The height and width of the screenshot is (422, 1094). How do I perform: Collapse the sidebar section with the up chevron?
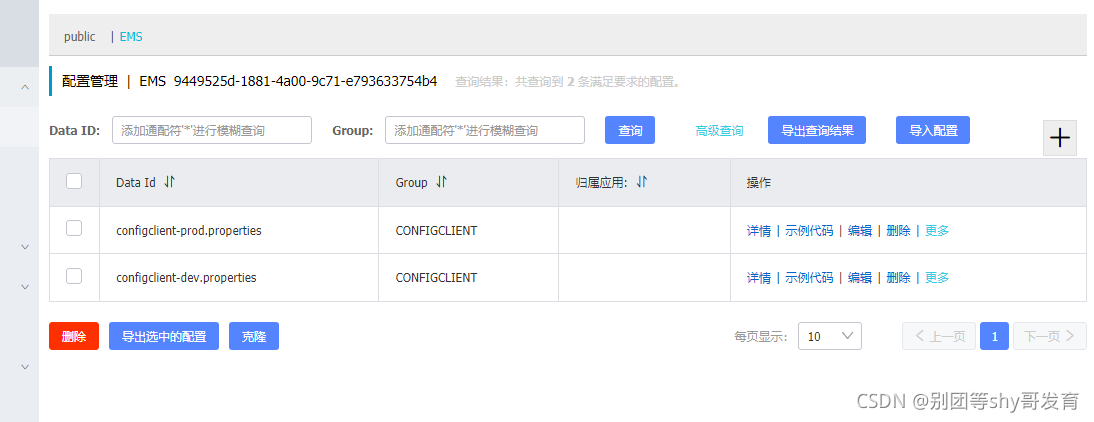(24, 87)
